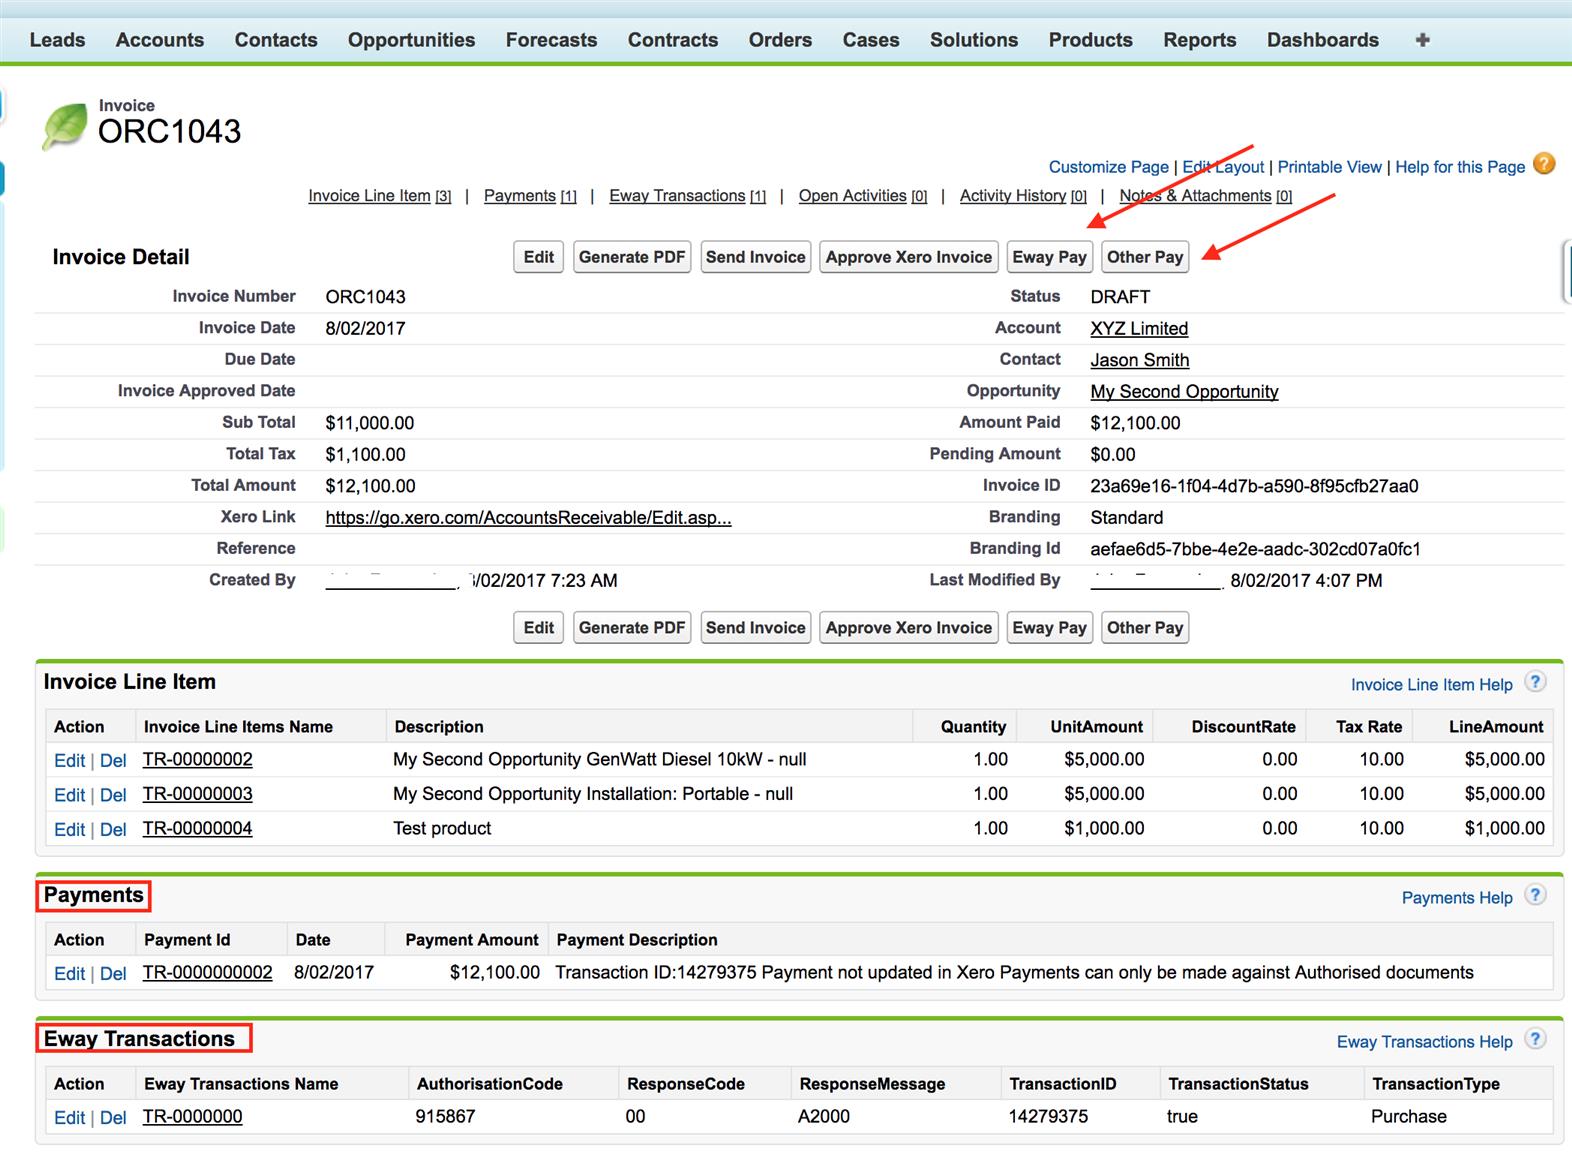Screen dimensions: 1572x1154
Task: Open the Eway Transactions Help link
Action: tap(1424, 1042)
